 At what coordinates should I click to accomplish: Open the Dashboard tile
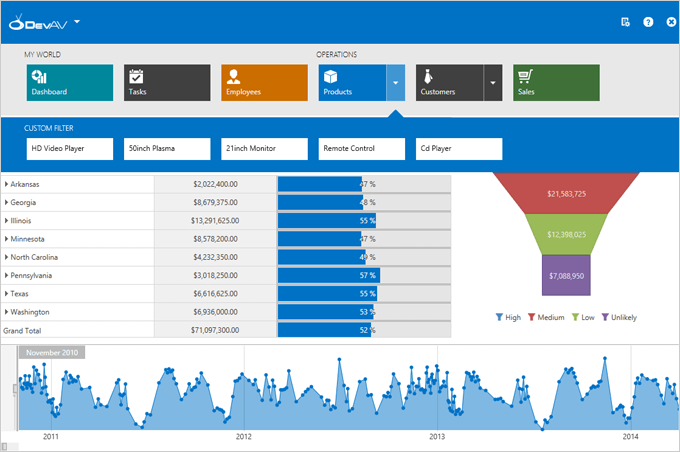70,82
